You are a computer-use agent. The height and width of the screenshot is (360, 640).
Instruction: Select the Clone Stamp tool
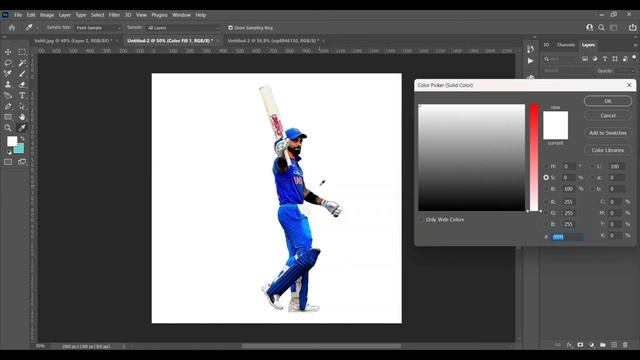pos(8,84)
